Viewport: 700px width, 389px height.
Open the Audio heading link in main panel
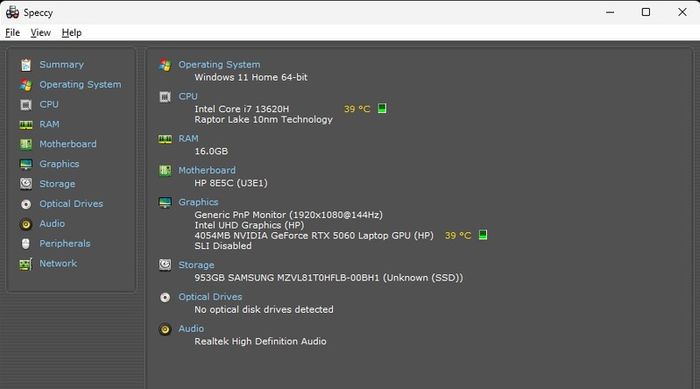tap(191, 329)
